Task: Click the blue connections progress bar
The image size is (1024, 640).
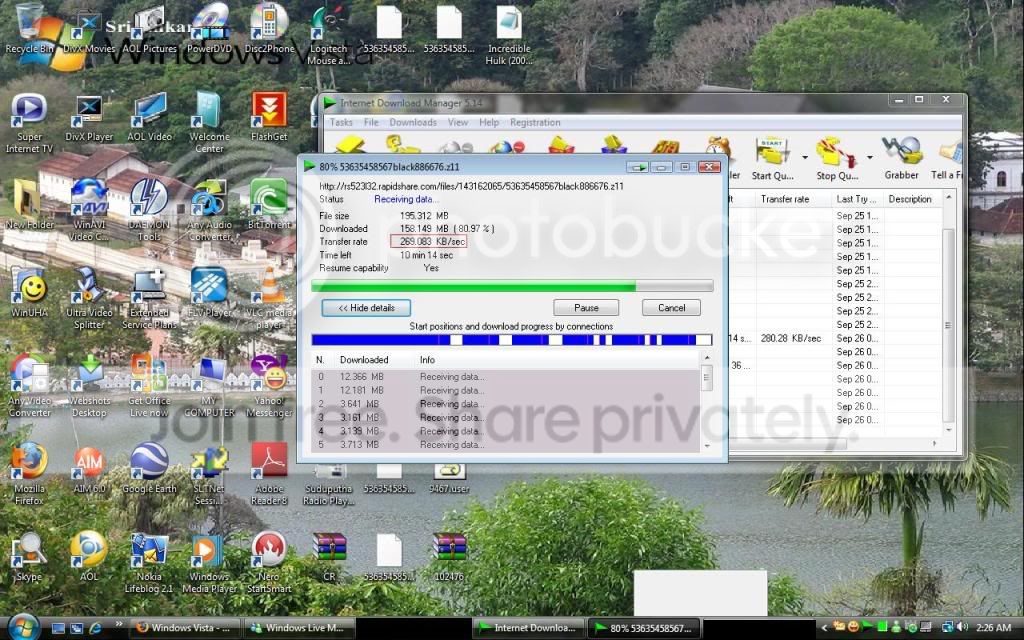Action: pos(512,340)
